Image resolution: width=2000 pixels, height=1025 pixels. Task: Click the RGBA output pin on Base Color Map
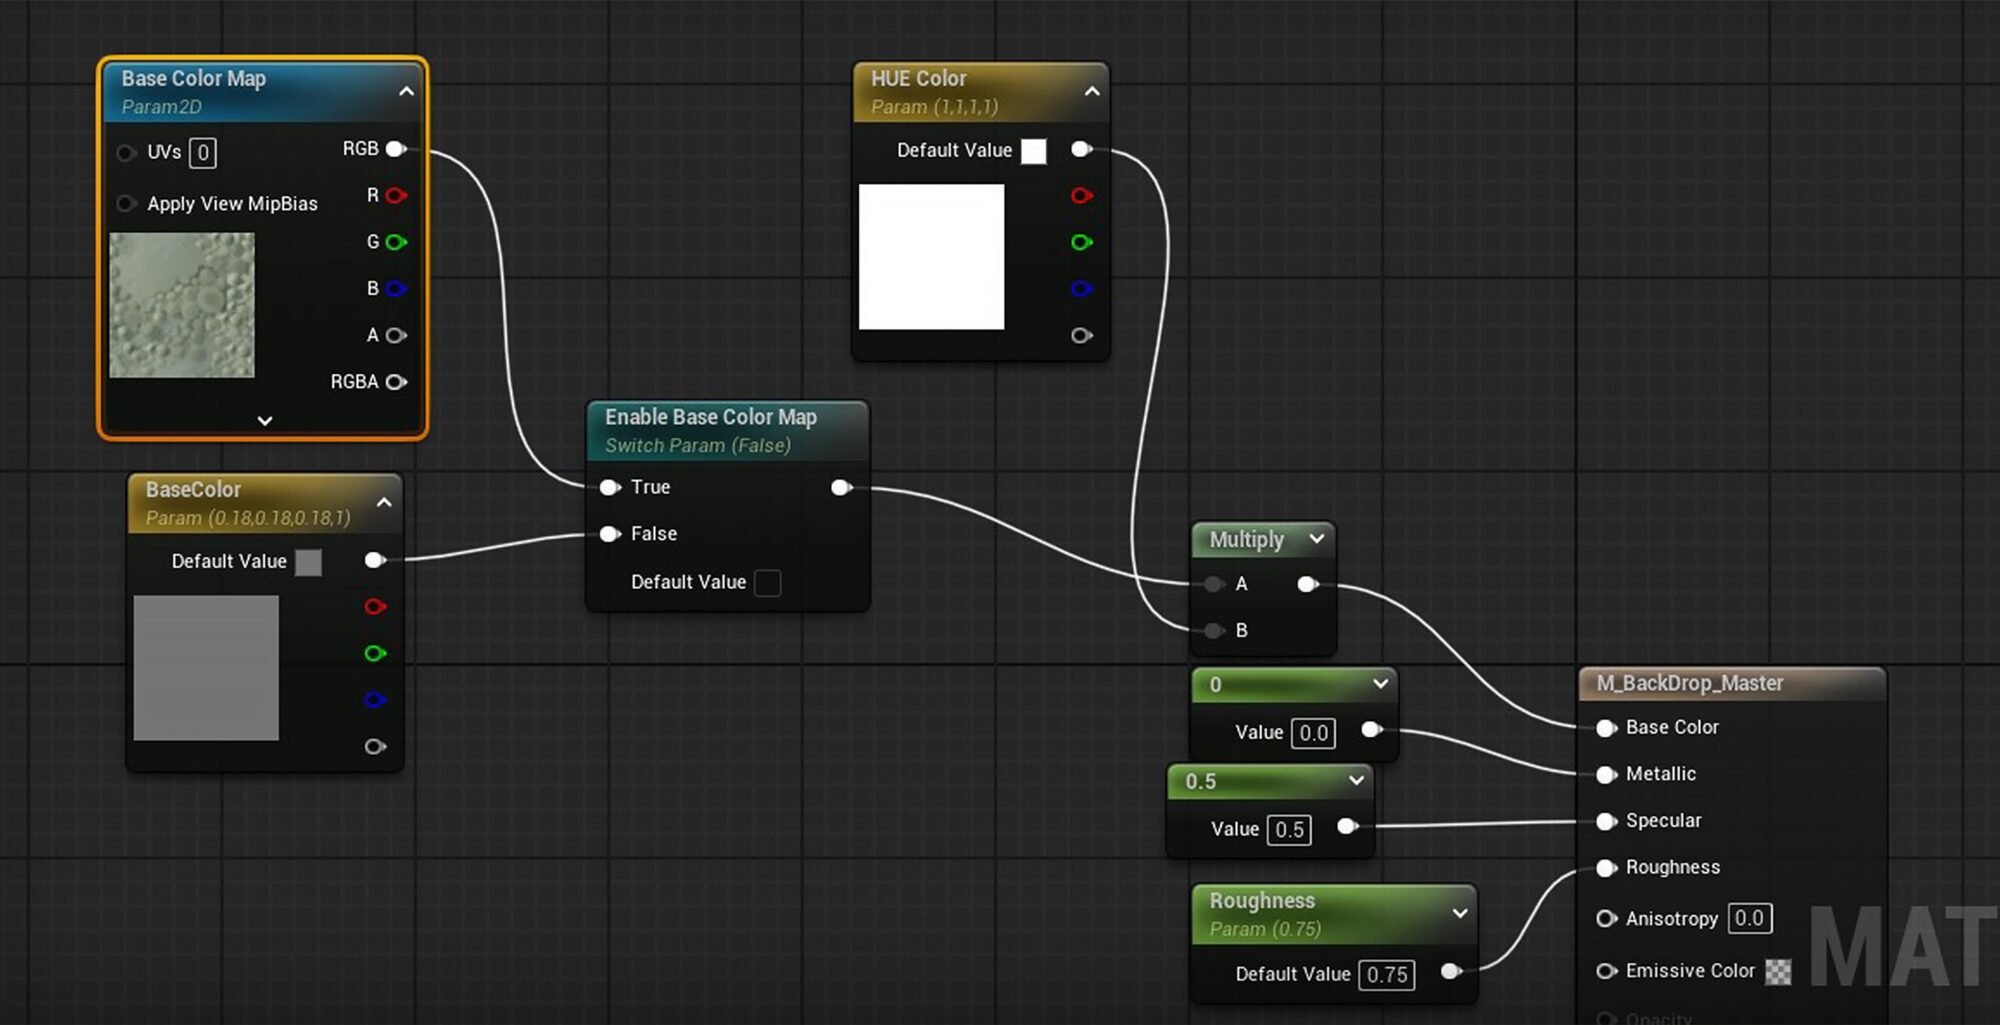[396, 382]
